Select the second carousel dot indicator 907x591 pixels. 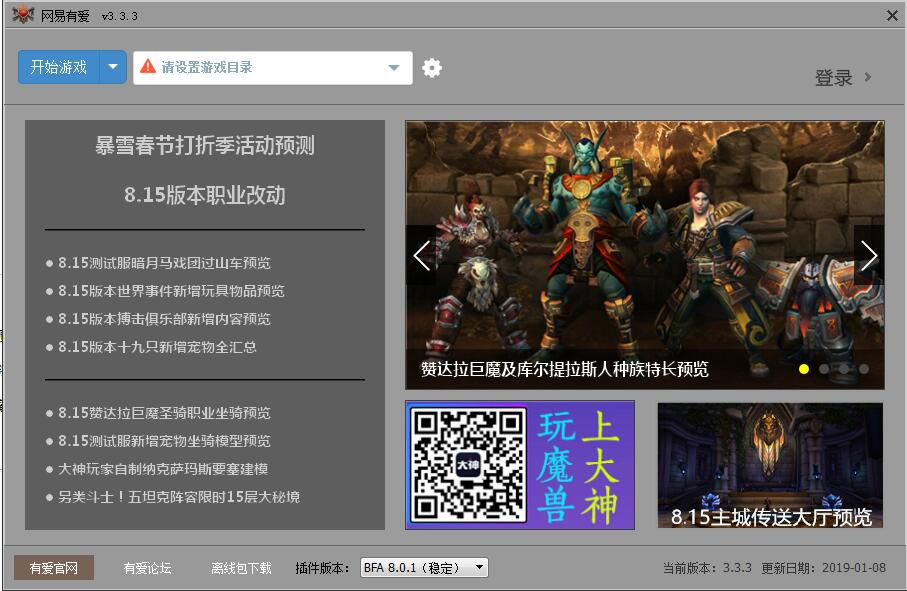click(823, 368)
